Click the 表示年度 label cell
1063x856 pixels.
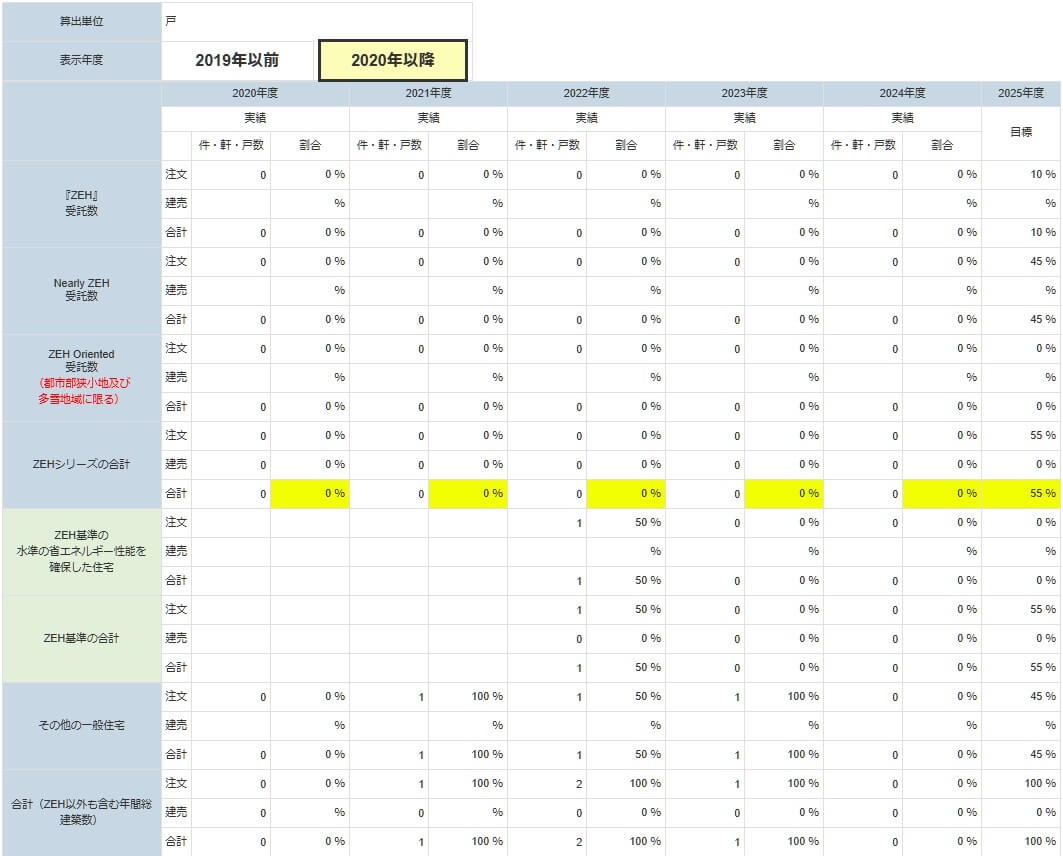(81, 61)
